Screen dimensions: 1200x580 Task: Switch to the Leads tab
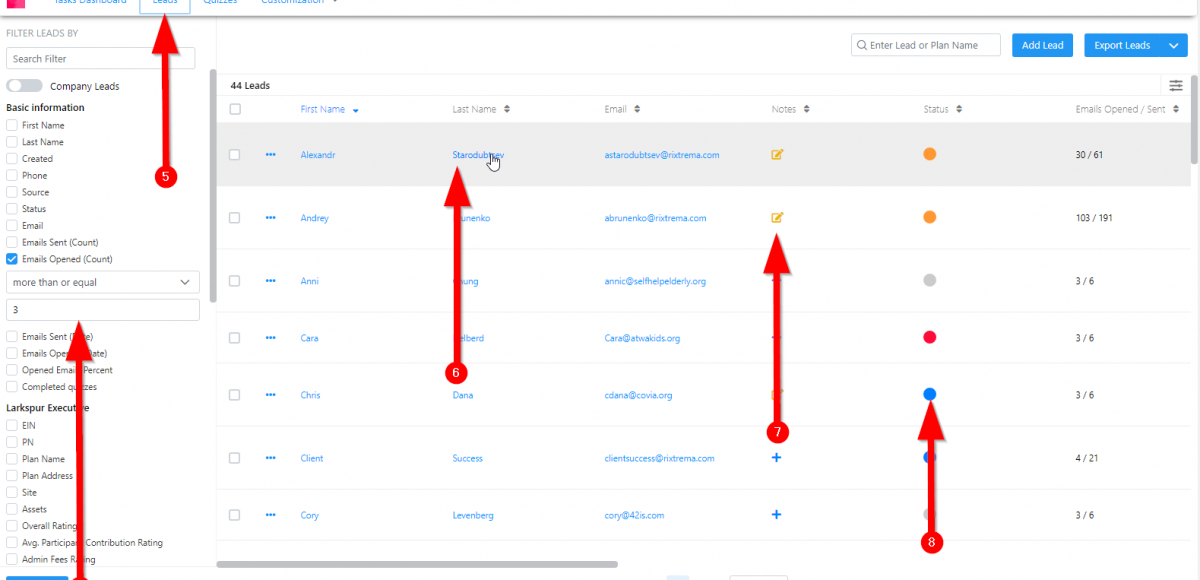tap(165, 3)
